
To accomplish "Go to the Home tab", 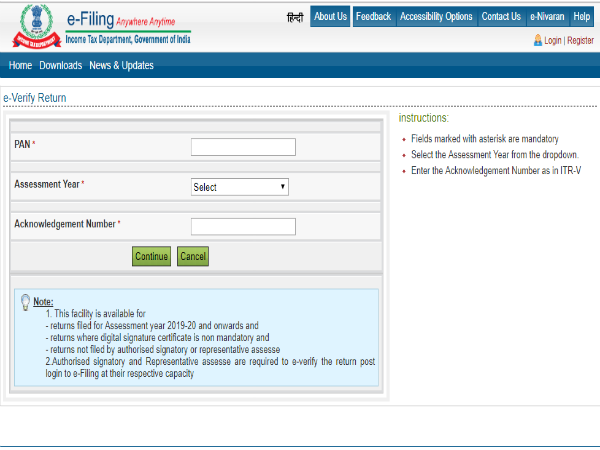I will click(x=20, y=66).
